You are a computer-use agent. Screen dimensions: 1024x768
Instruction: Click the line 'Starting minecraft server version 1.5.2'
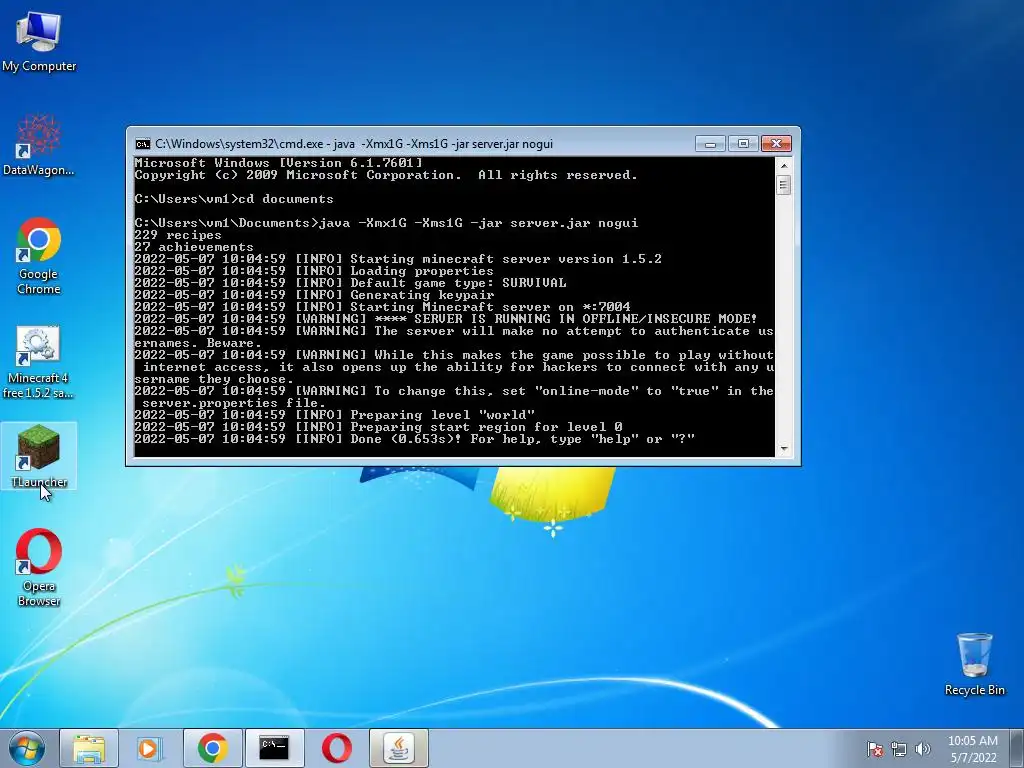[398, 259]
